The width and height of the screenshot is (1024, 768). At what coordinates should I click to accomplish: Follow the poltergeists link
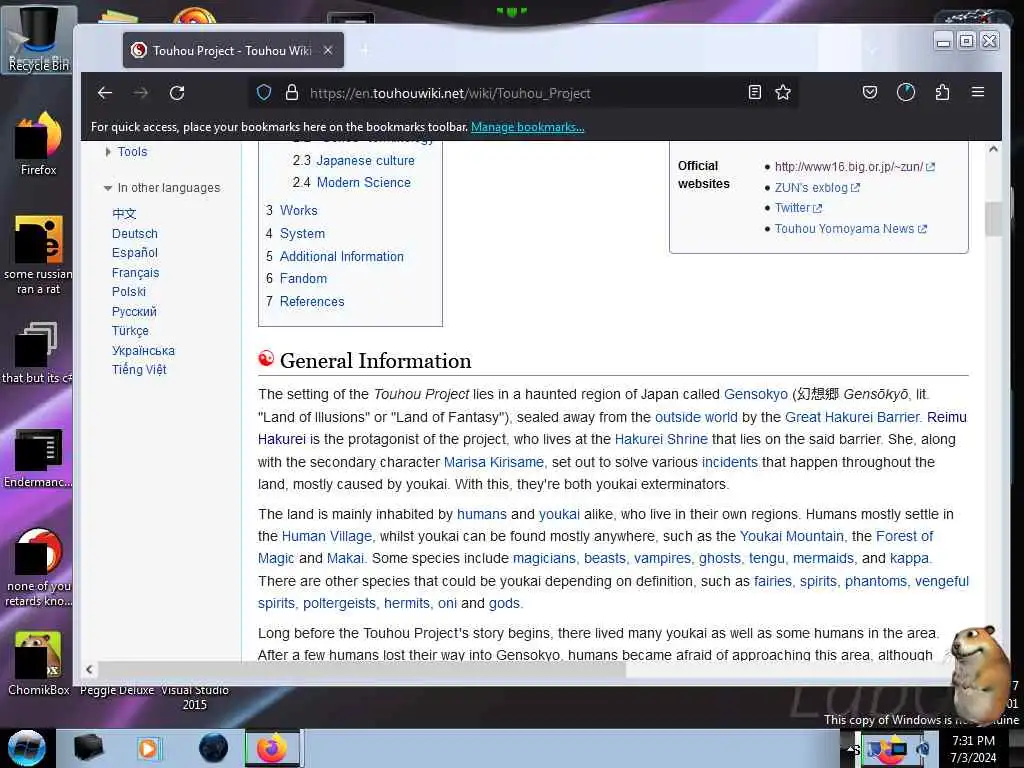pyautogui.click(x=339, y=603)
